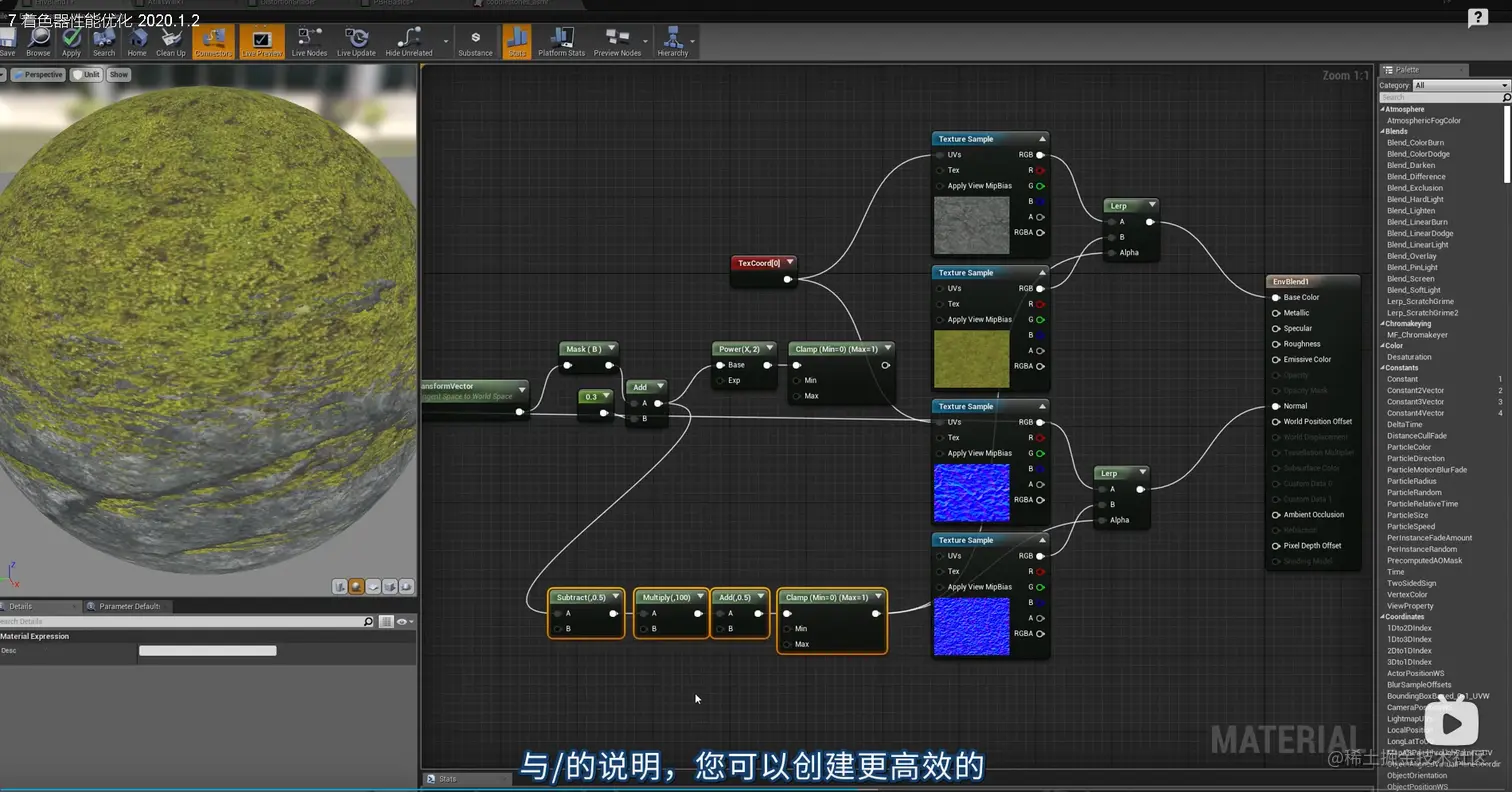Click the Substance toolbar icon
1512x792 pixels.
tap(475, 41)
